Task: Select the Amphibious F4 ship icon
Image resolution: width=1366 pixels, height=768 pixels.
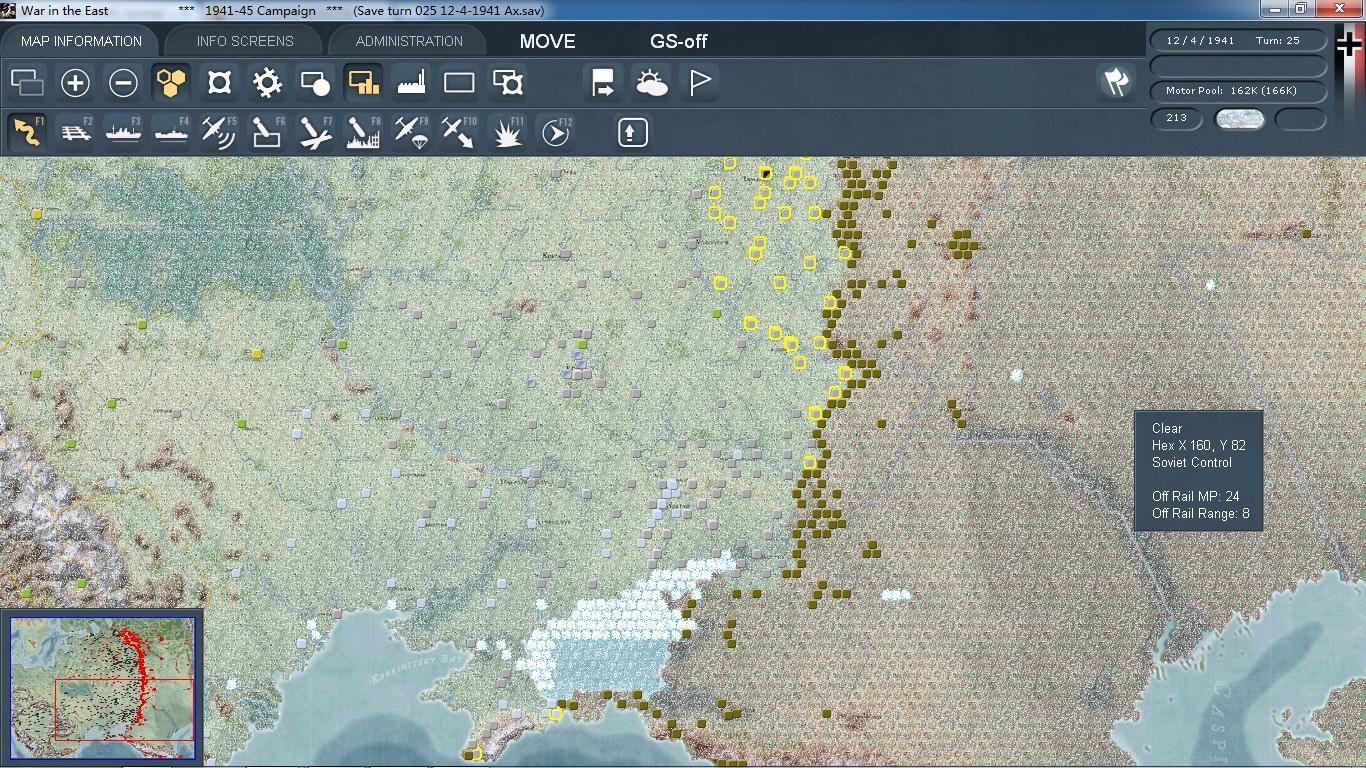Action: point(171,132)
